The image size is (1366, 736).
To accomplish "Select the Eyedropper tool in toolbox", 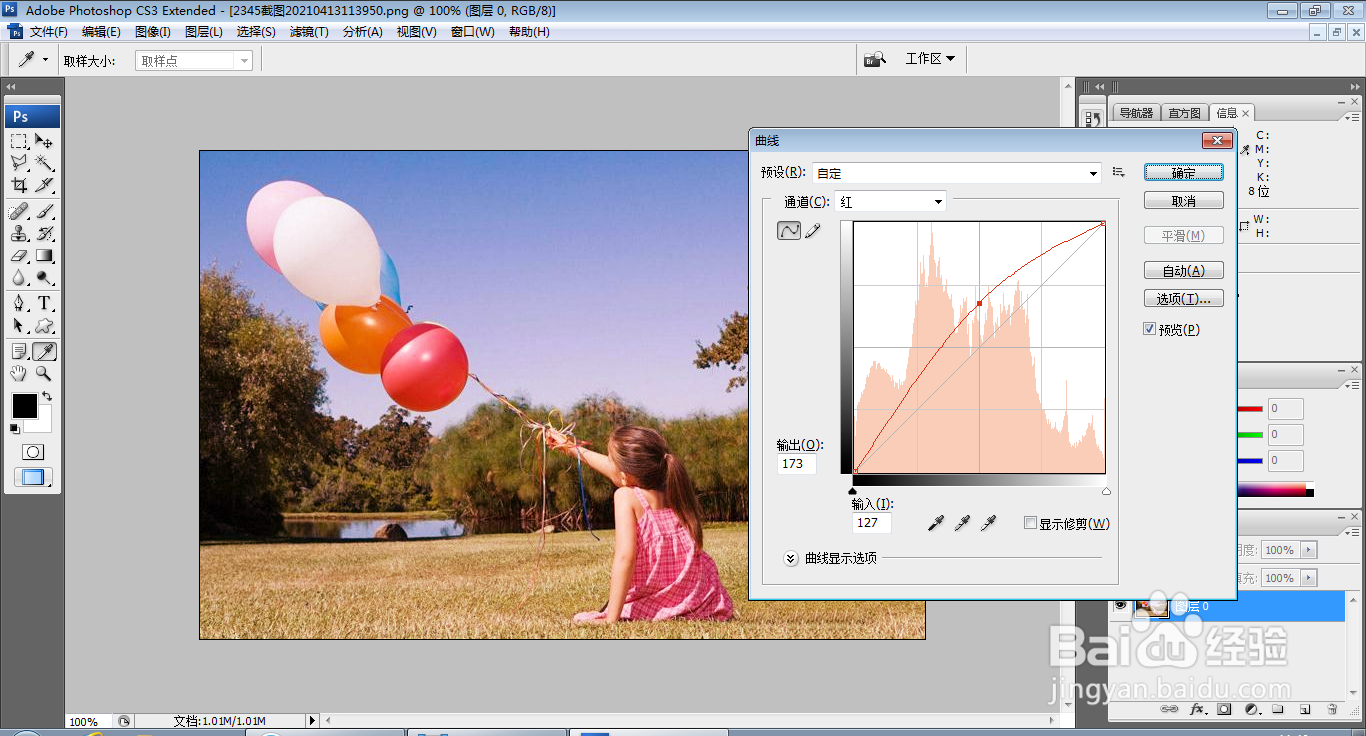I will (x=44, y=351).
